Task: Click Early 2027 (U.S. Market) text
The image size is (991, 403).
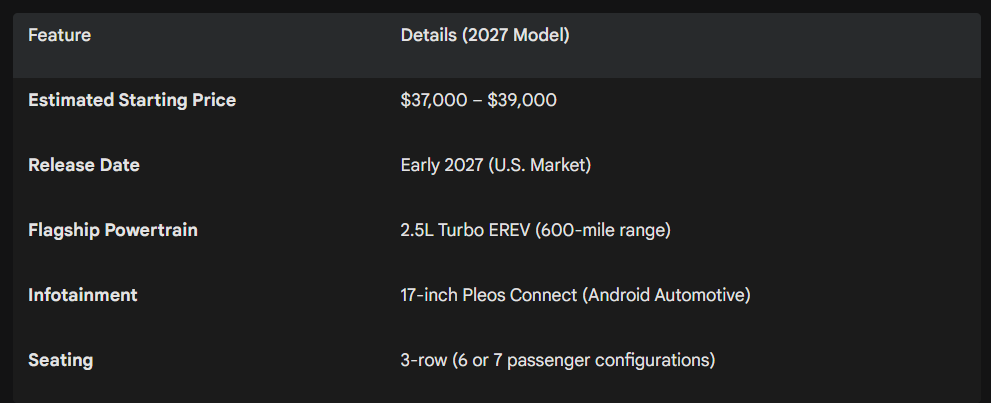Action: click(x=495, y=165)
